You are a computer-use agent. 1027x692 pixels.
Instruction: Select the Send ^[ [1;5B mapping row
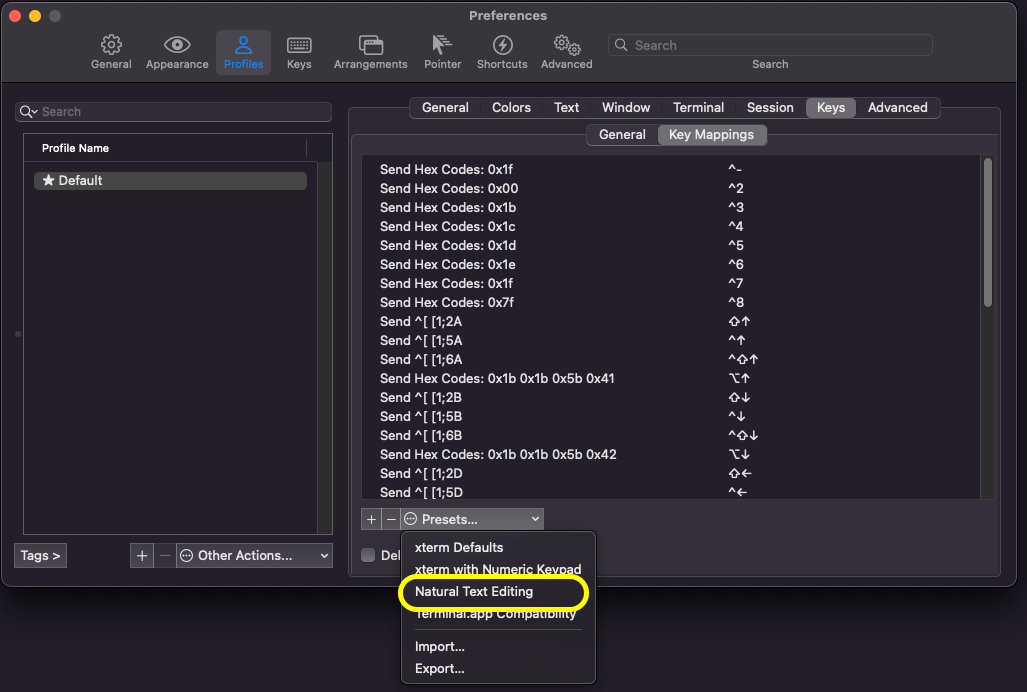point(671,416)
